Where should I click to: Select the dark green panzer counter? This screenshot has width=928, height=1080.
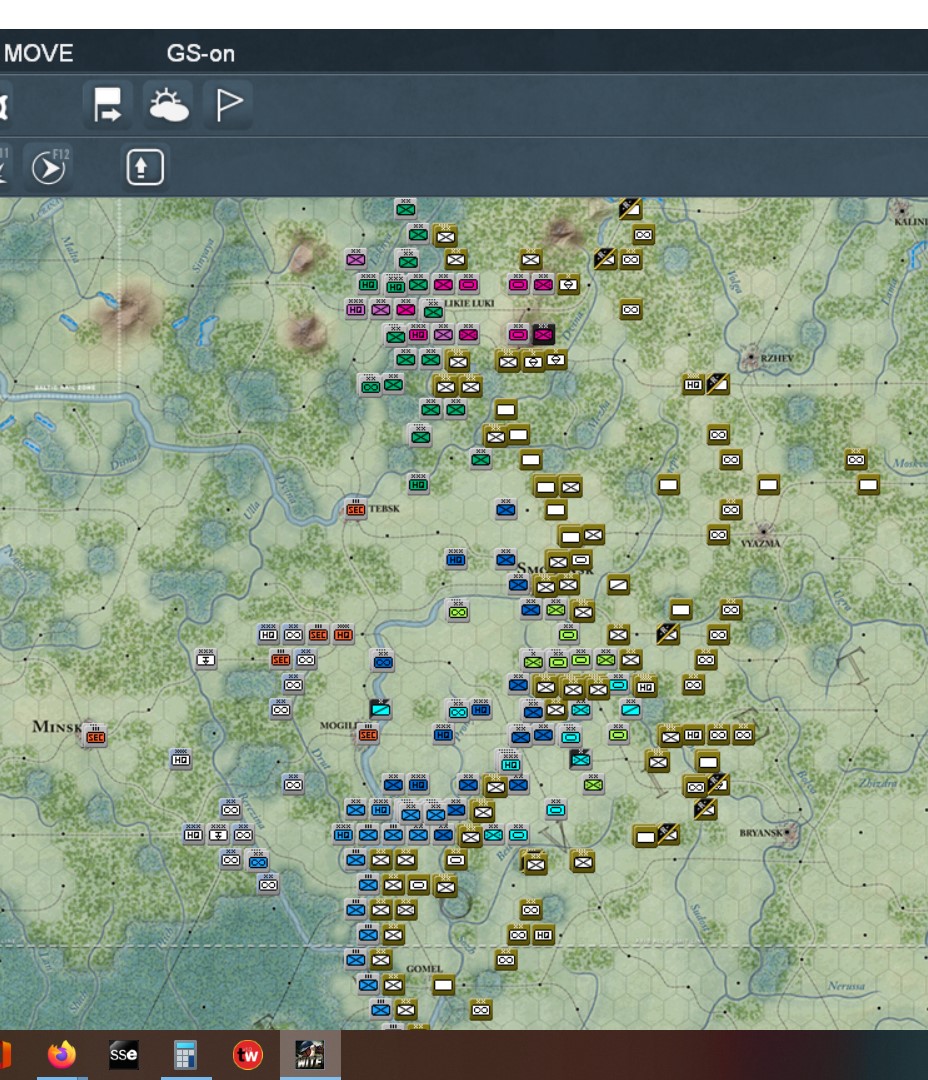(x=371, y=386)
